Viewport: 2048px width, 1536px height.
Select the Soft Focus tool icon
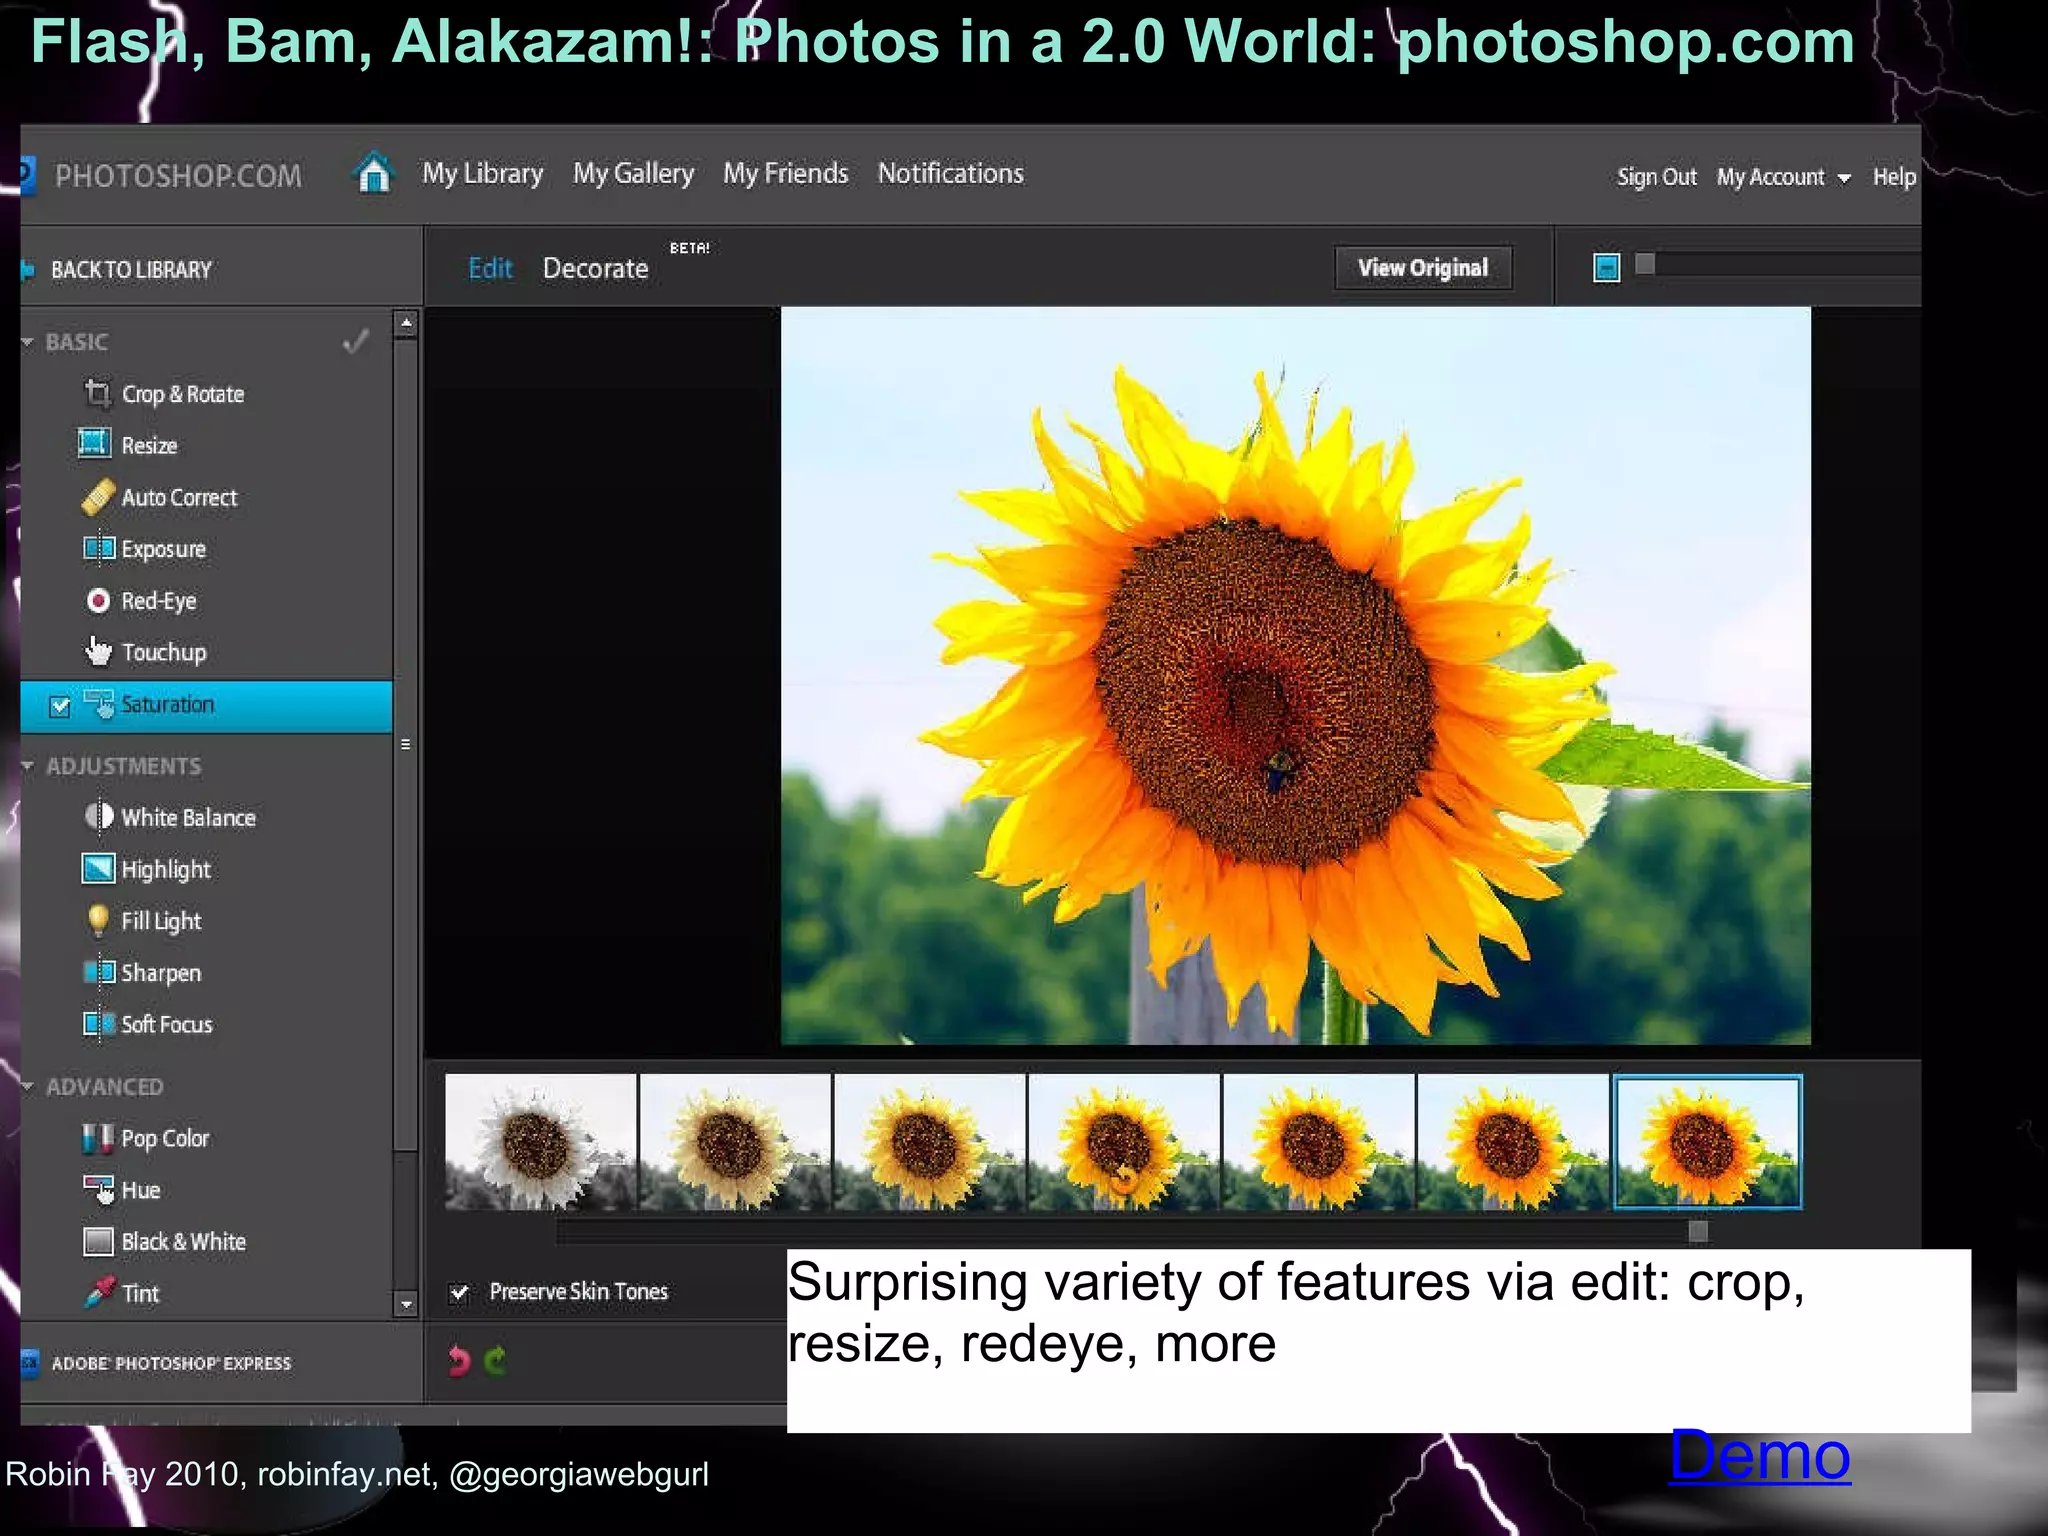coord(99,1023)
